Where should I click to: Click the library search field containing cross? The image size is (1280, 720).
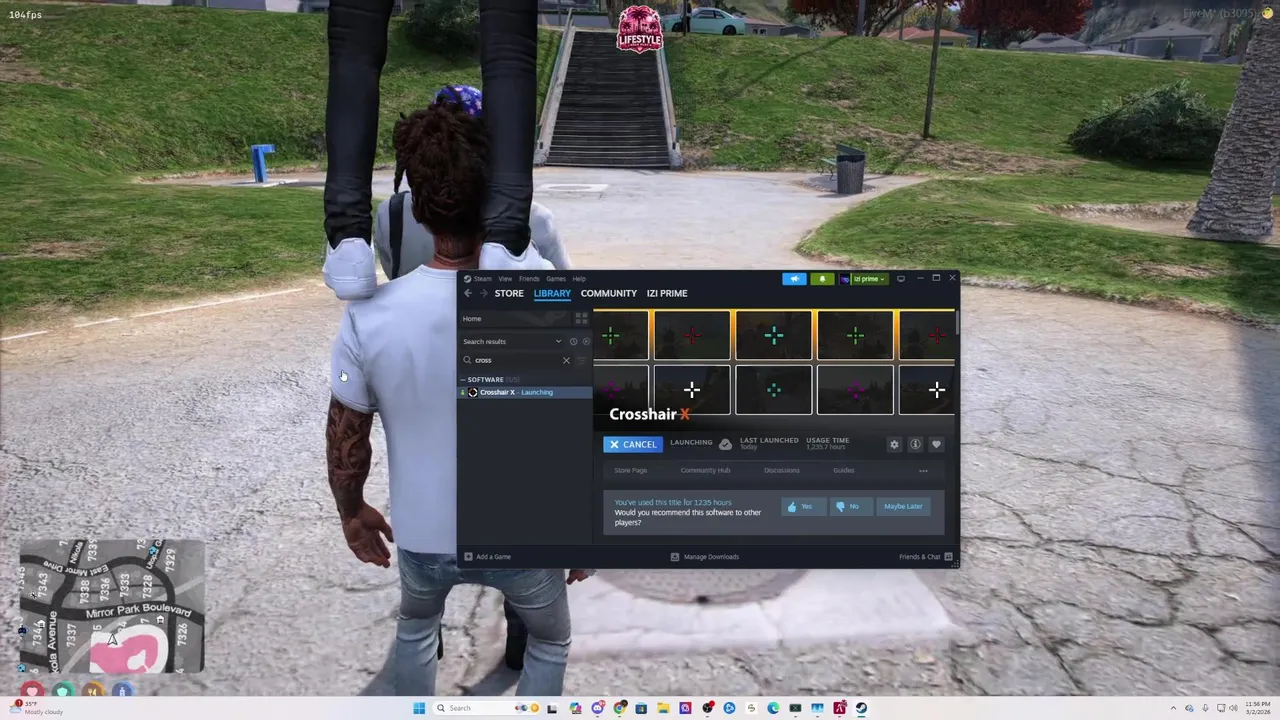[x=517, y=360]
